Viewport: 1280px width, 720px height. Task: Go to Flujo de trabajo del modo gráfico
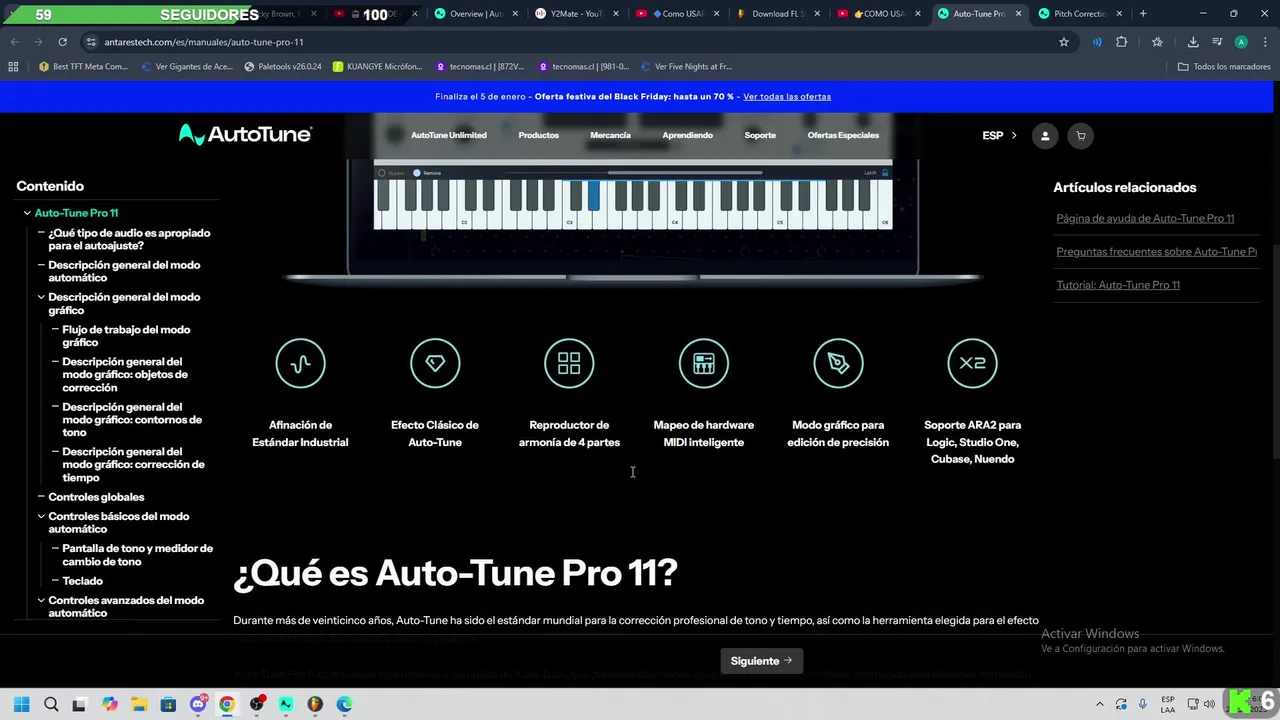[x=126, y=336]
